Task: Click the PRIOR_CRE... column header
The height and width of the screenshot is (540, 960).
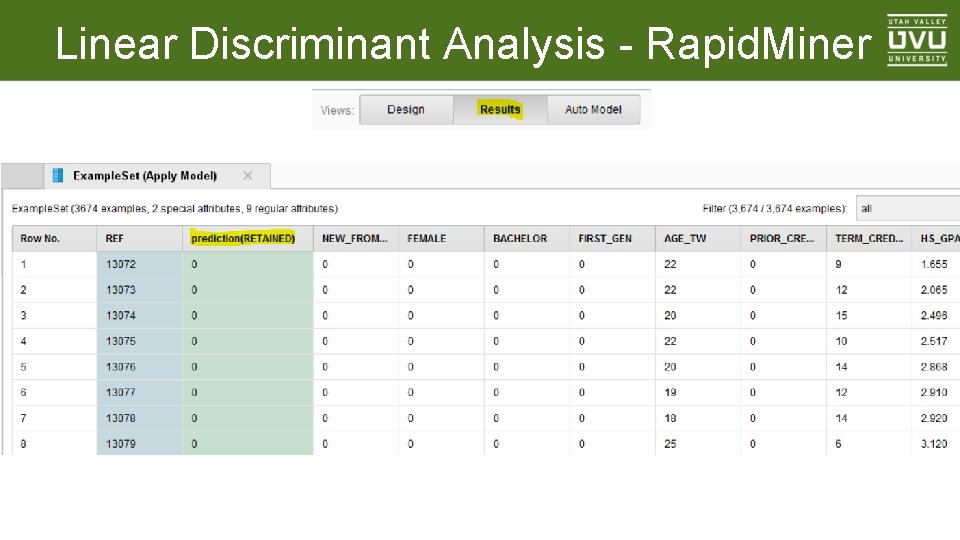Action: (x=784, y=239)
